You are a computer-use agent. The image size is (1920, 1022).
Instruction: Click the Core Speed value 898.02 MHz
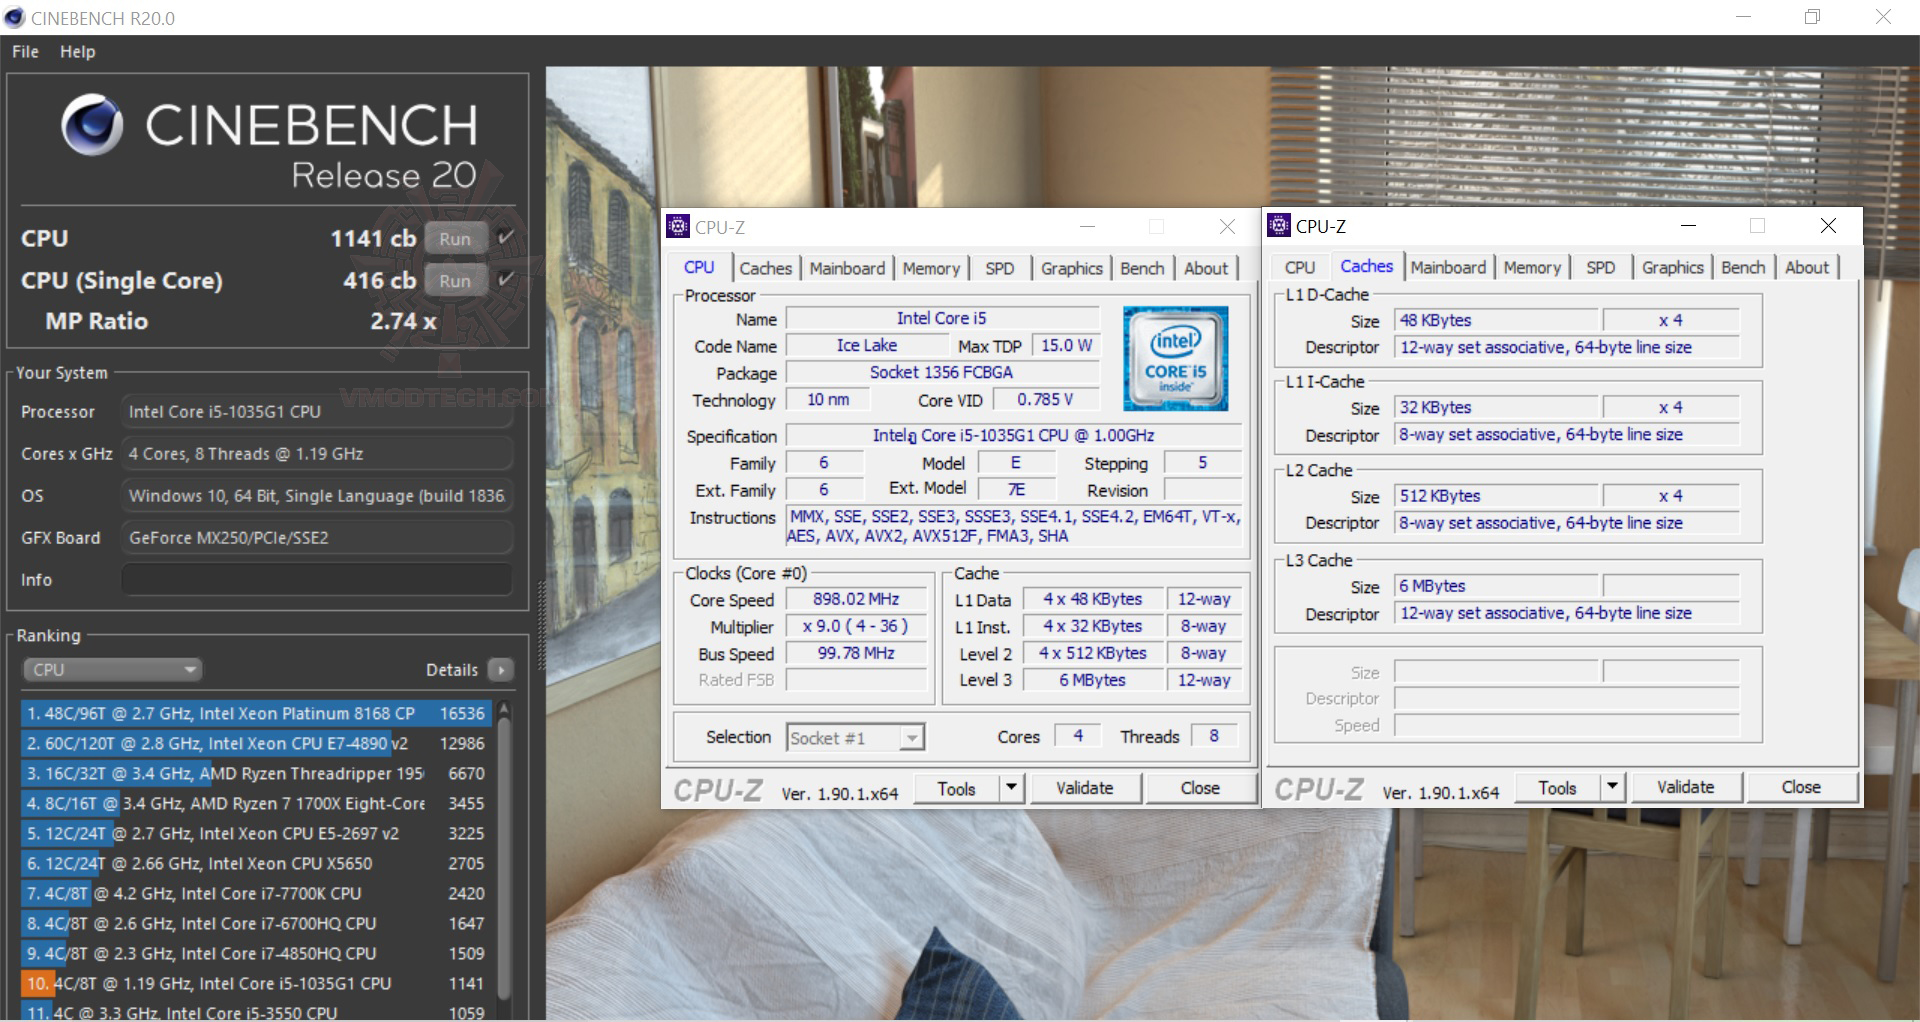(x=856, y=599)
